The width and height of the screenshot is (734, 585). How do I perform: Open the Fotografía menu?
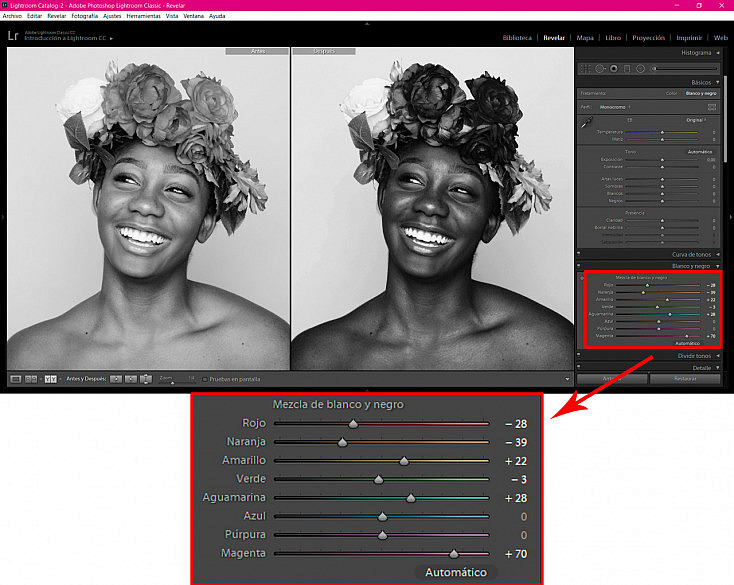(85, 16)
